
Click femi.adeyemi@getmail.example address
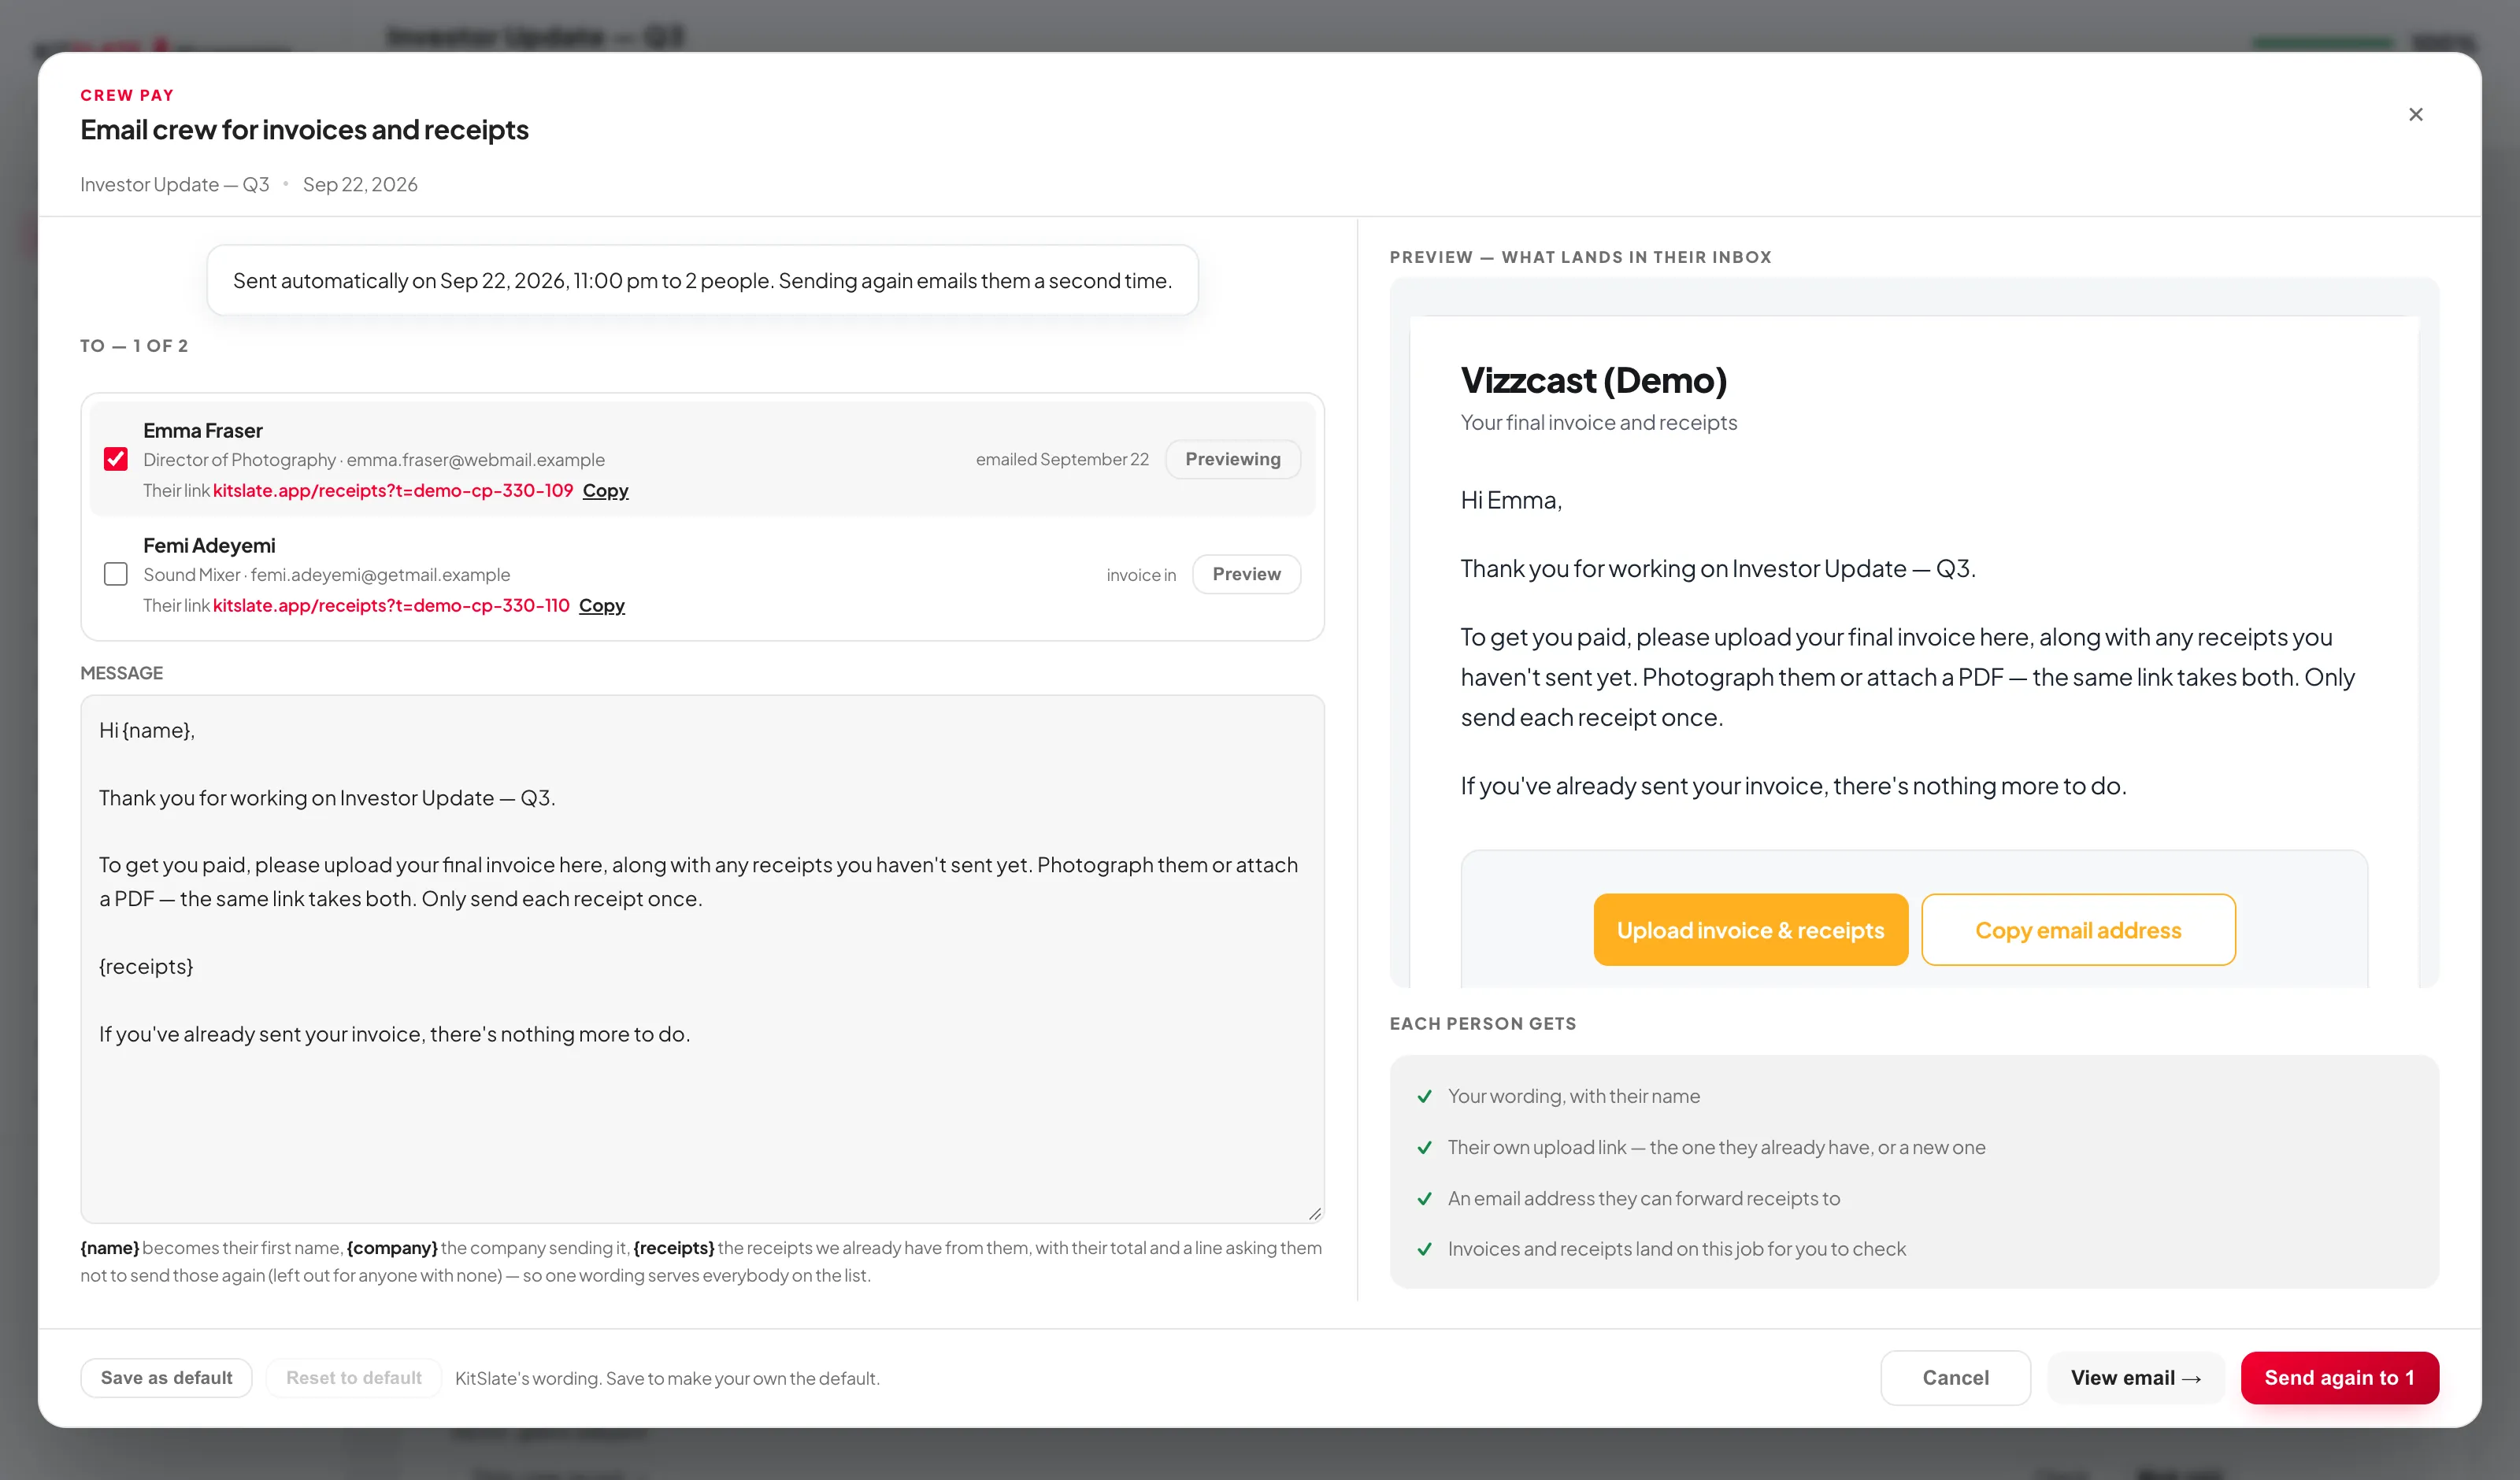(380, 574)
